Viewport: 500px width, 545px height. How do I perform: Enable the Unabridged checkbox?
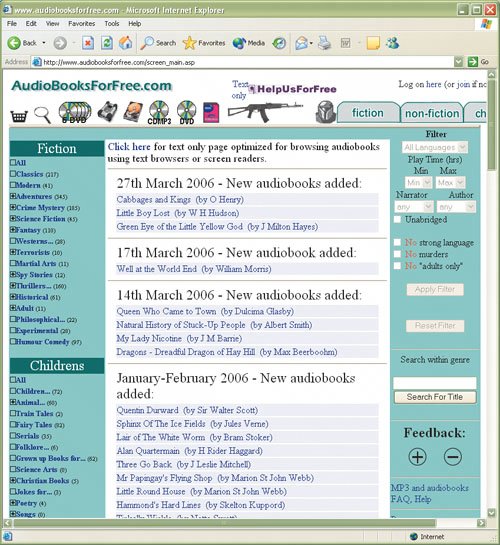coord(397,219)
